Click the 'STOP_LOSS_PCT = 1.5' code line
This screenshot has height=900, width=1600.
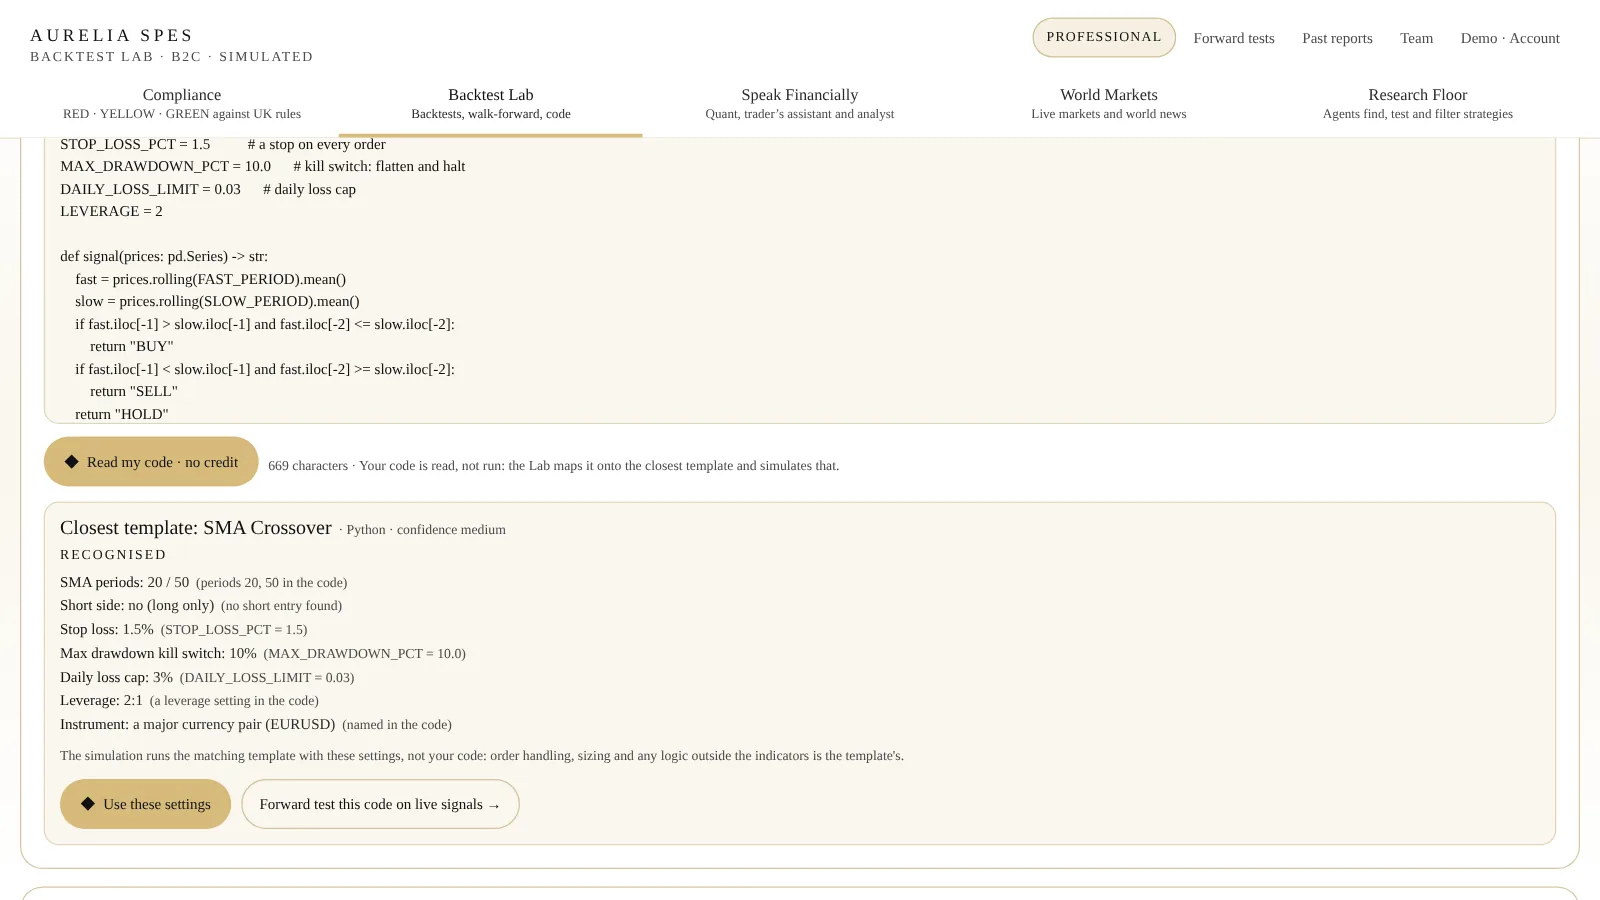pos(135,144)
